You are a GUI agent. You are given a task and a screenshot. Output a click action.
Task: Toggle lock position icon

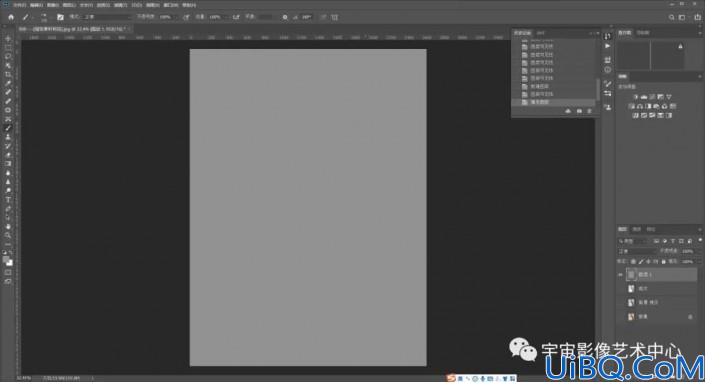click(x=648, y=261)
